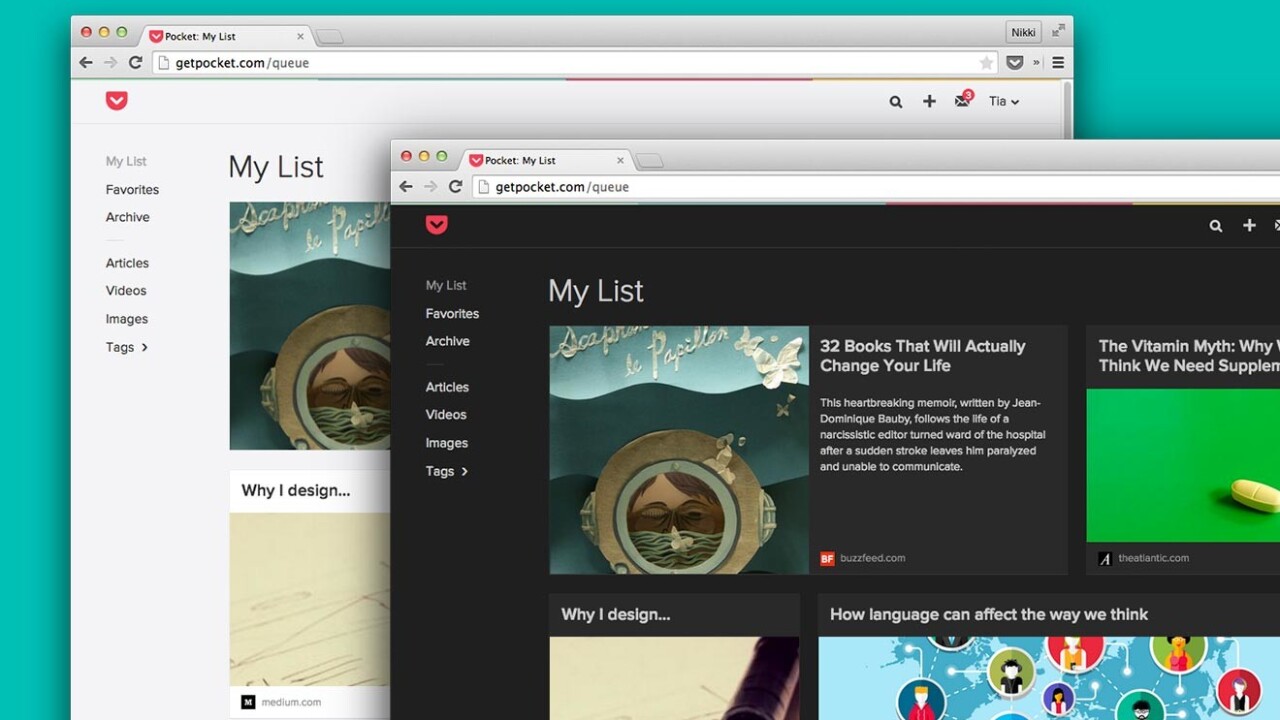Click the back arrow in the rear browser window

(86, 62)
